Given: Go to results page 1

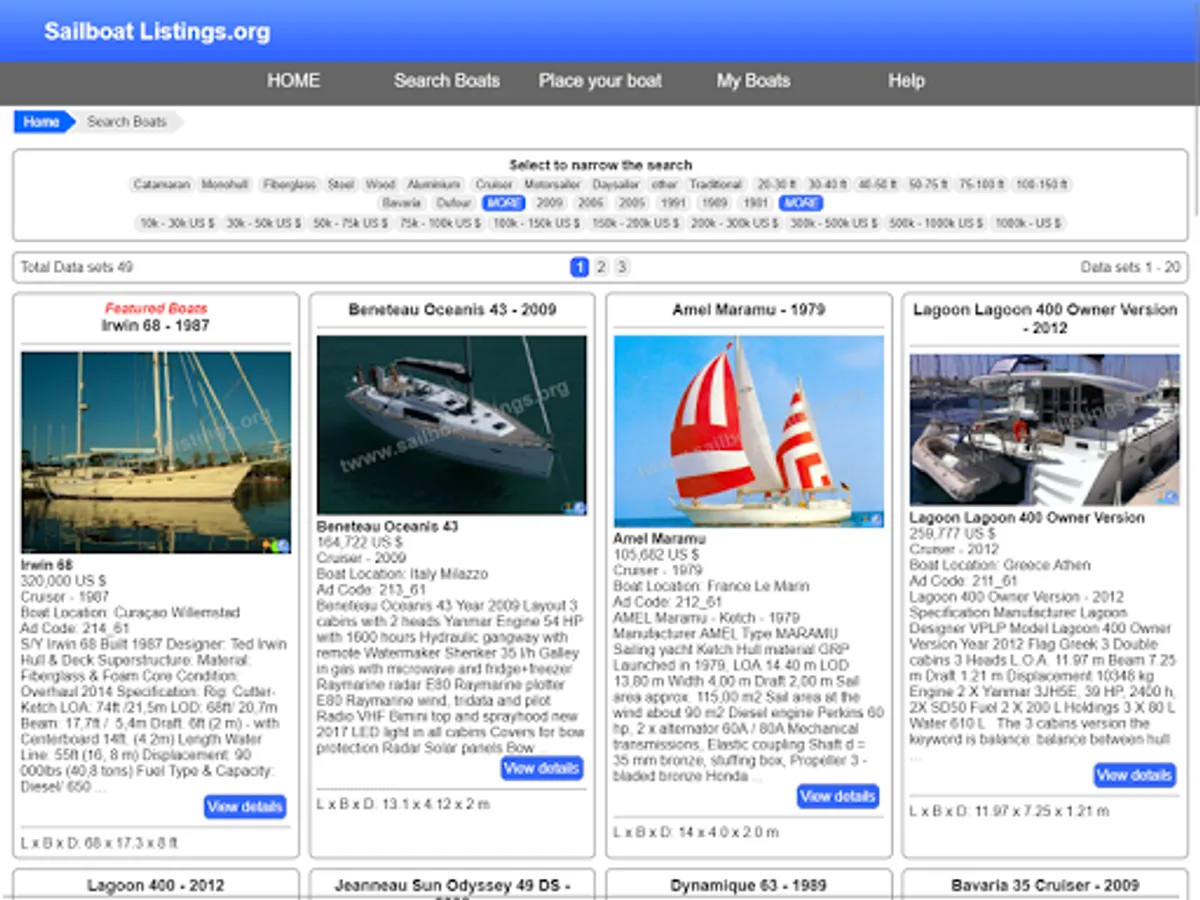Looking at the screenshot, I should tap(579, 267).
